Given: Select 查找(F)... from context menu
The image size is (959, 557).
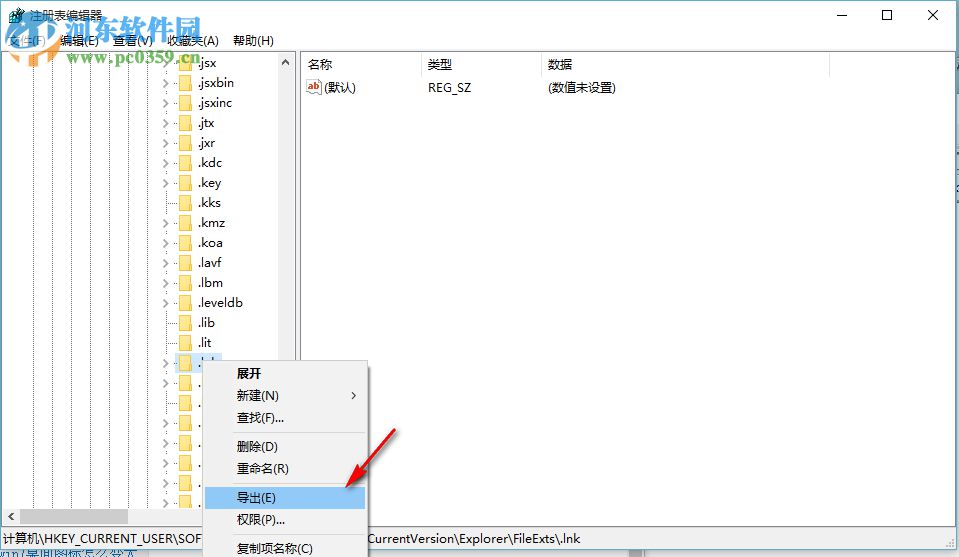Looking at the screenshot, I should coord(285,418).
